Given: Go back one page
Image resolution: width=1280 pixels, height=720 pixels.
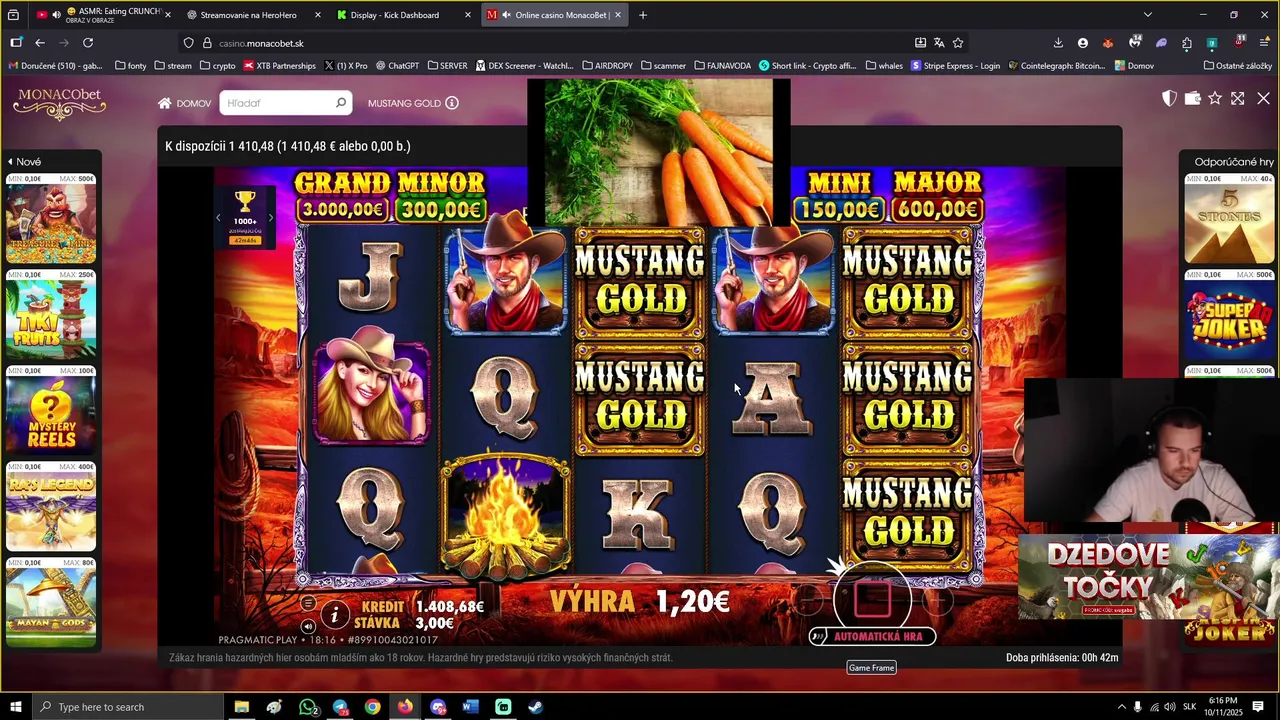Looking at the screenshot, I should click(x=40, y=43).
